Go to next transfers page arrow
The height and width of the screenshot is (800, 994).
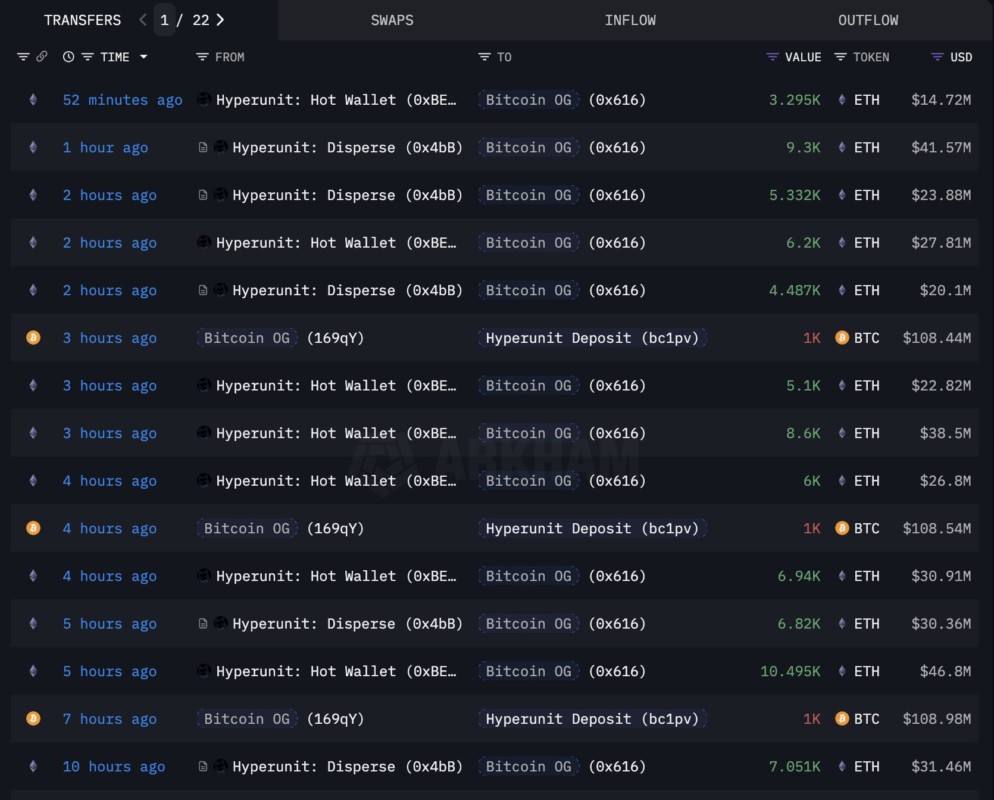pyautogui.click(x=220, y=20)
